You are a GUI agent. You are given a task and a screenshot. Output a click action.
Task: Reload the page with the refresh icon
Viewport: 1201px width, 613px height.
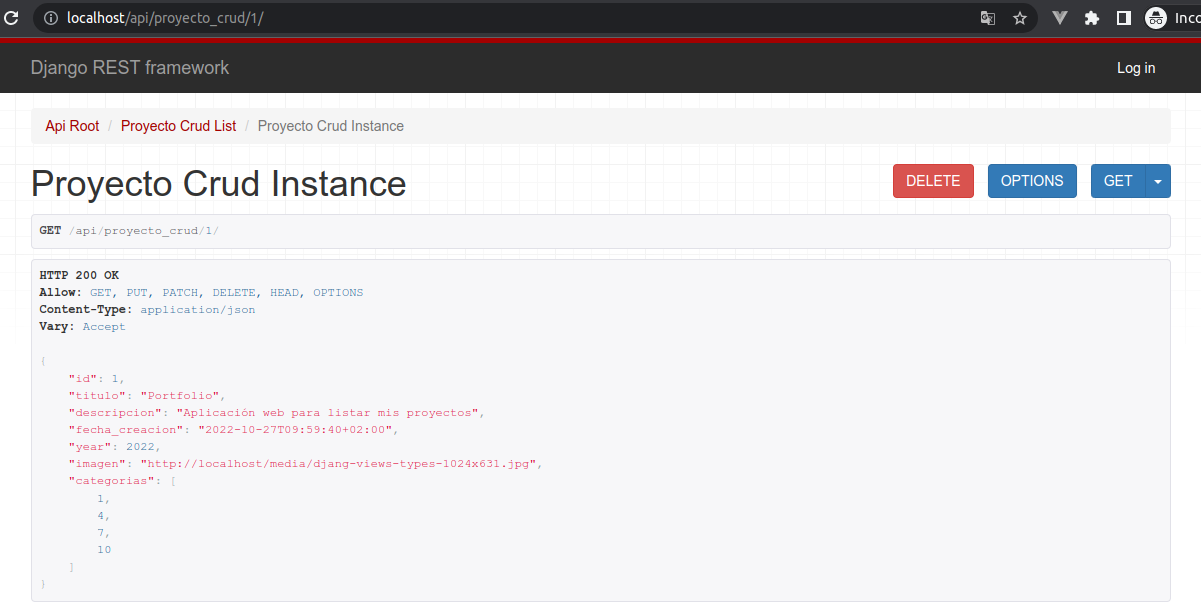11,18
